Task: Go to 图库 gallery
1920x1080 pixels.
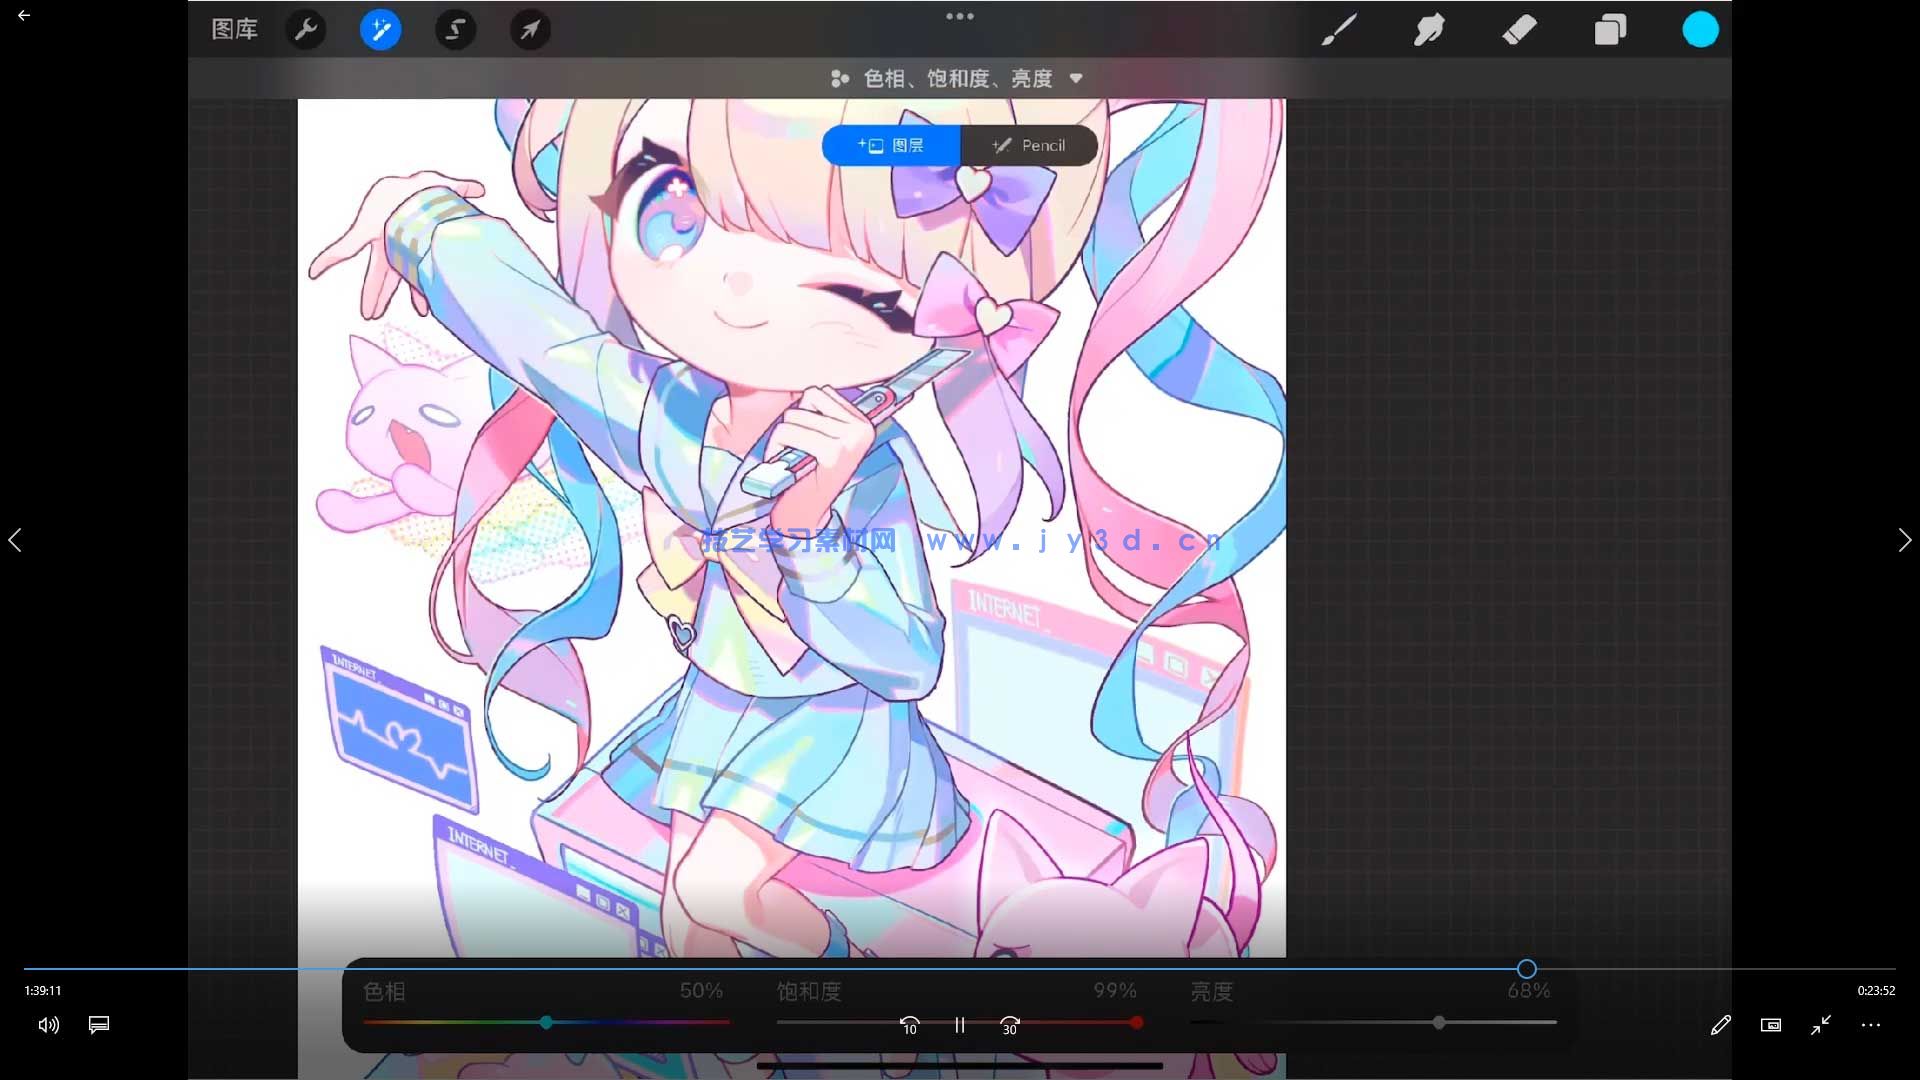Action: (x=235, y=30)
